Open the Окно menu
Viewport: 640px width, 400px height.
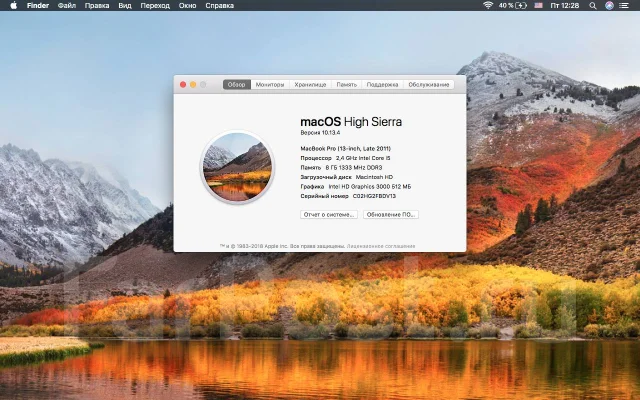point(187,5)
